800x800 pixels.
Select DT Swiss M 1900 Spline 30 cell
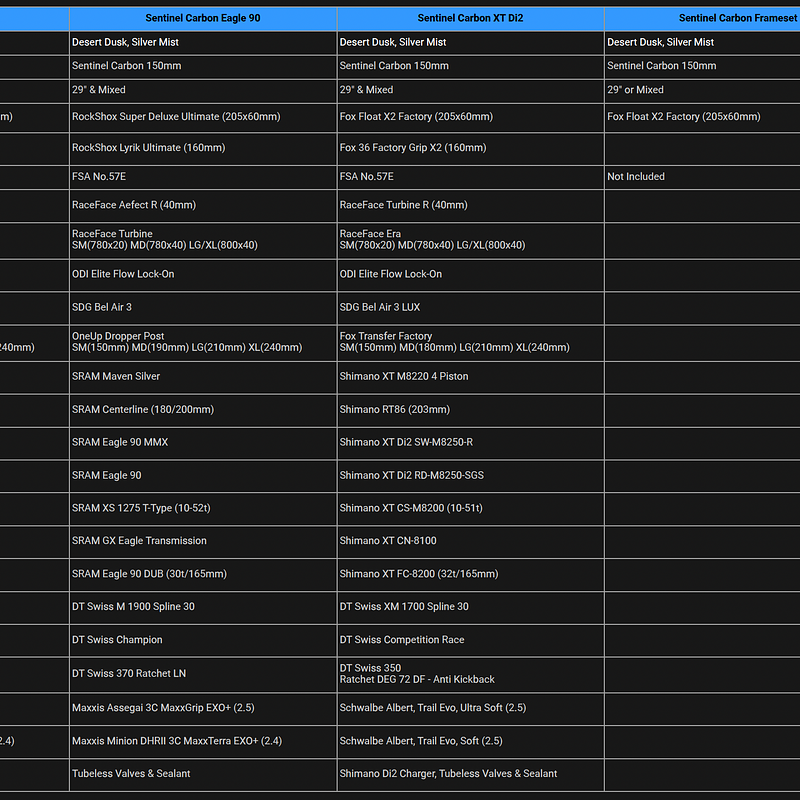(x=203, y=607)
